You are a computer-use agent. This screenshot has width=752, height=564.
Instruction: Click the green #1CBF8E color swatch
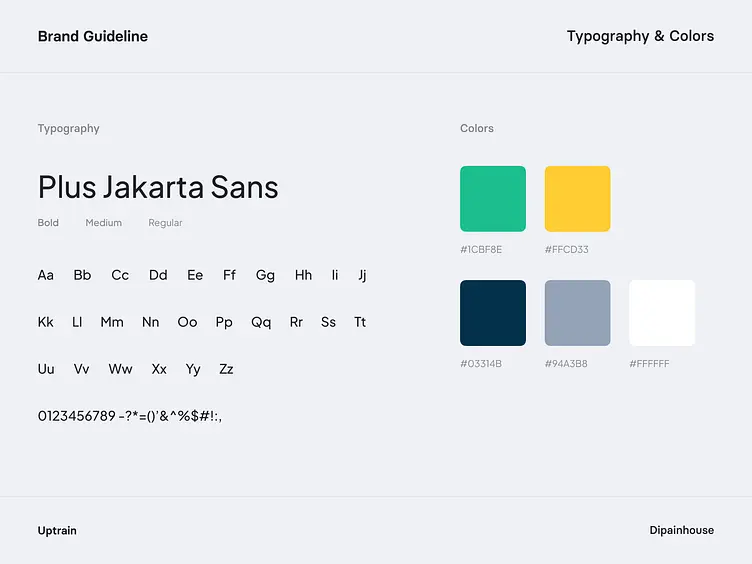click(x=493, y=199)
